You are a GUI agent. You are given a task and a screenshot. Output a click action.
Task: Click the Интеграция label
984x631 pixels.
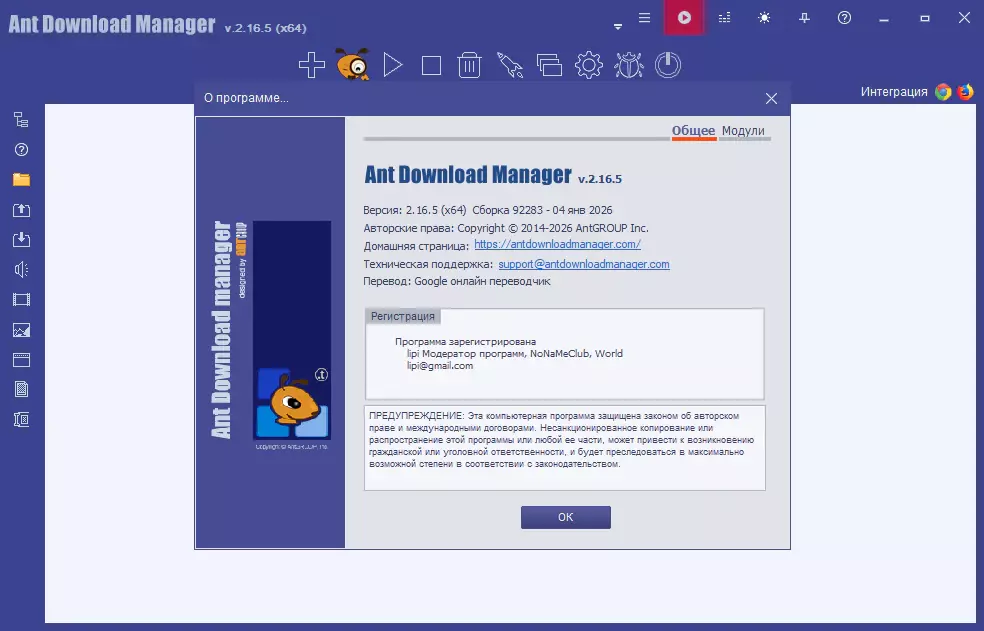pos(894,92)
